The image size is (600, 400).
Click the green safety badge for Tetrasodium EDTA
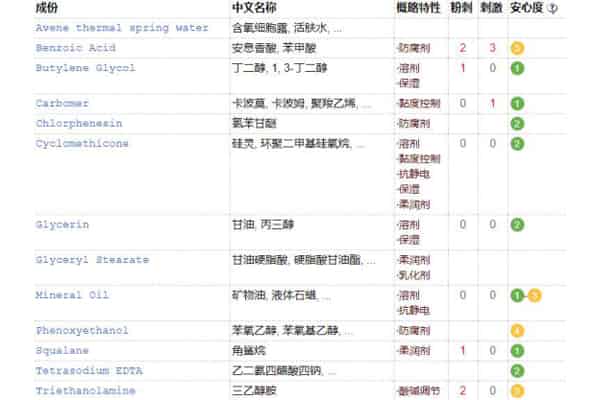coord(517,371)
